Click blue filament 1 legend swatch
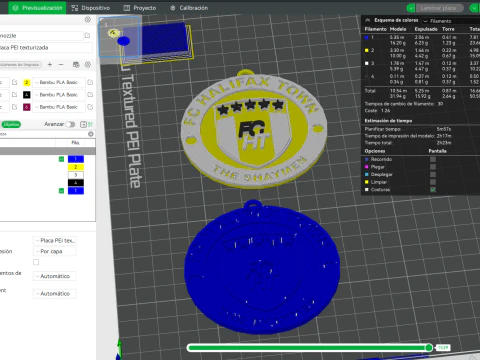Screen dimensions: 480x360 (x=367, y=37)
